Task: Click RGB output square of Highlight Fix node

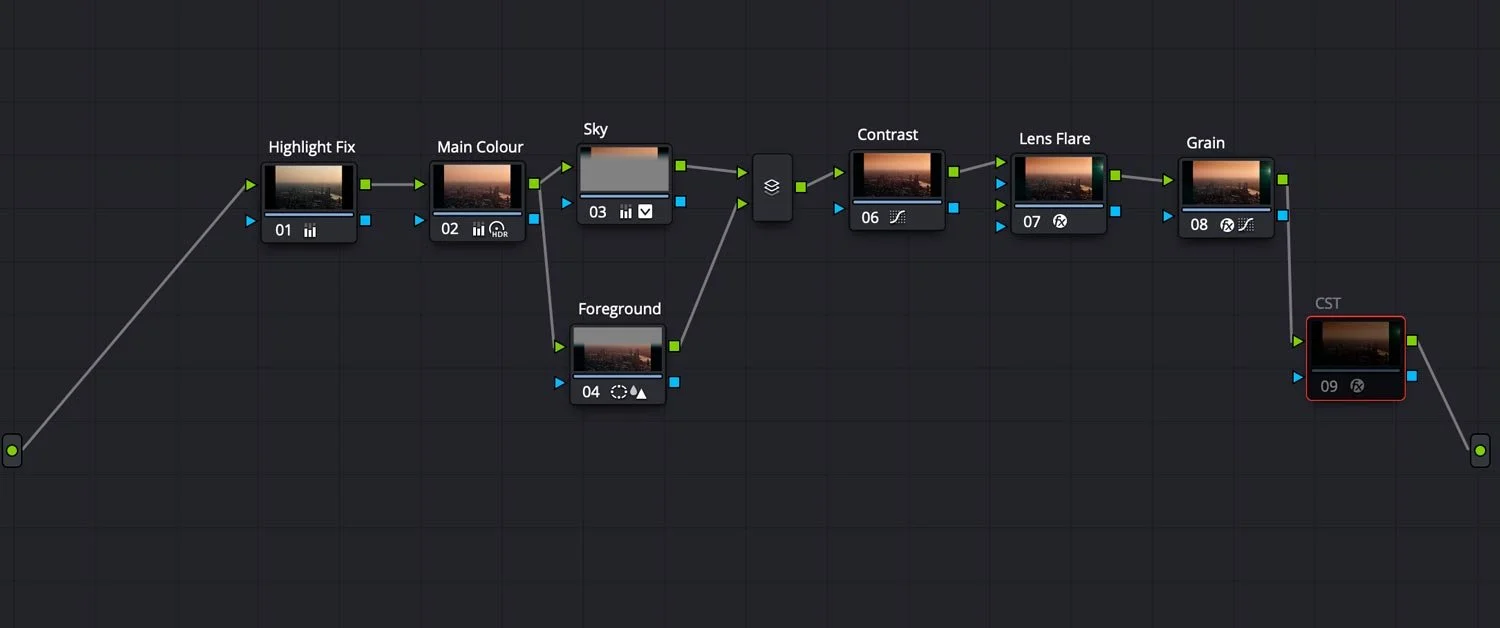Action: click(365, 185)
